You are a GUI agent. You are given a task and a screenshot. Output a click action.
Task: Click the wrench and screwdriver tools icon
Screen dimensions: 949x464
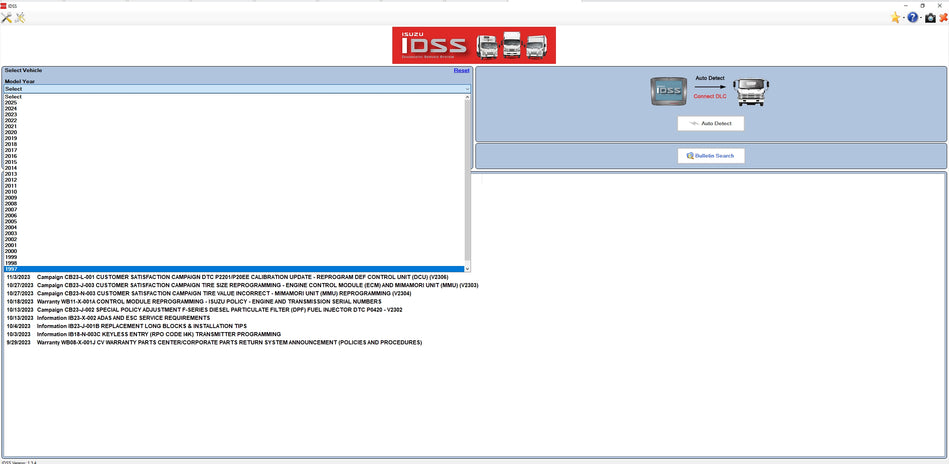8,18
